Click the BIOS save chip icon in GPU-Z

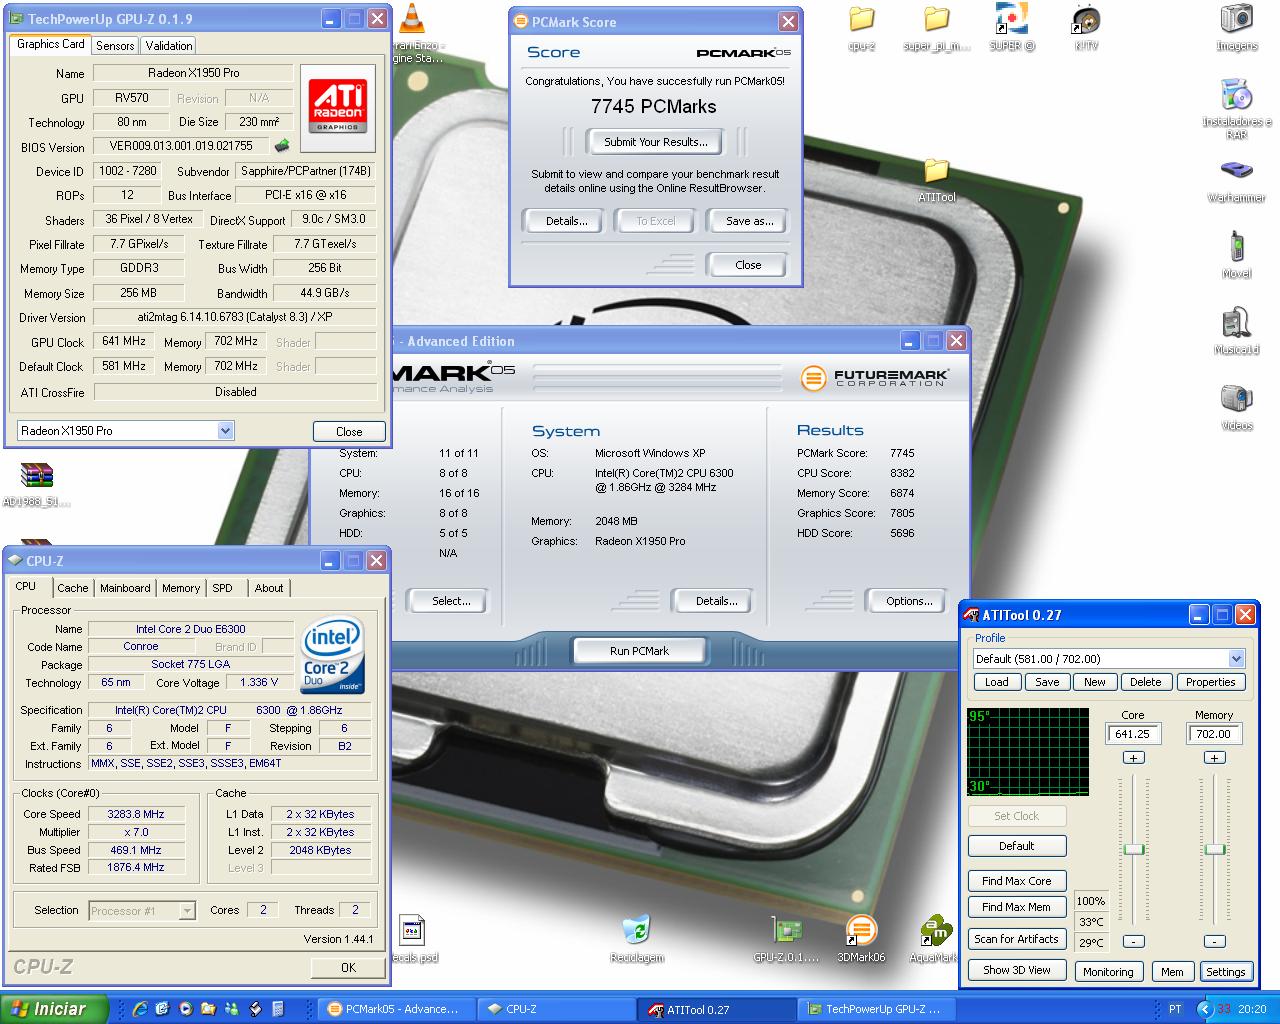(x=282, y=146)
